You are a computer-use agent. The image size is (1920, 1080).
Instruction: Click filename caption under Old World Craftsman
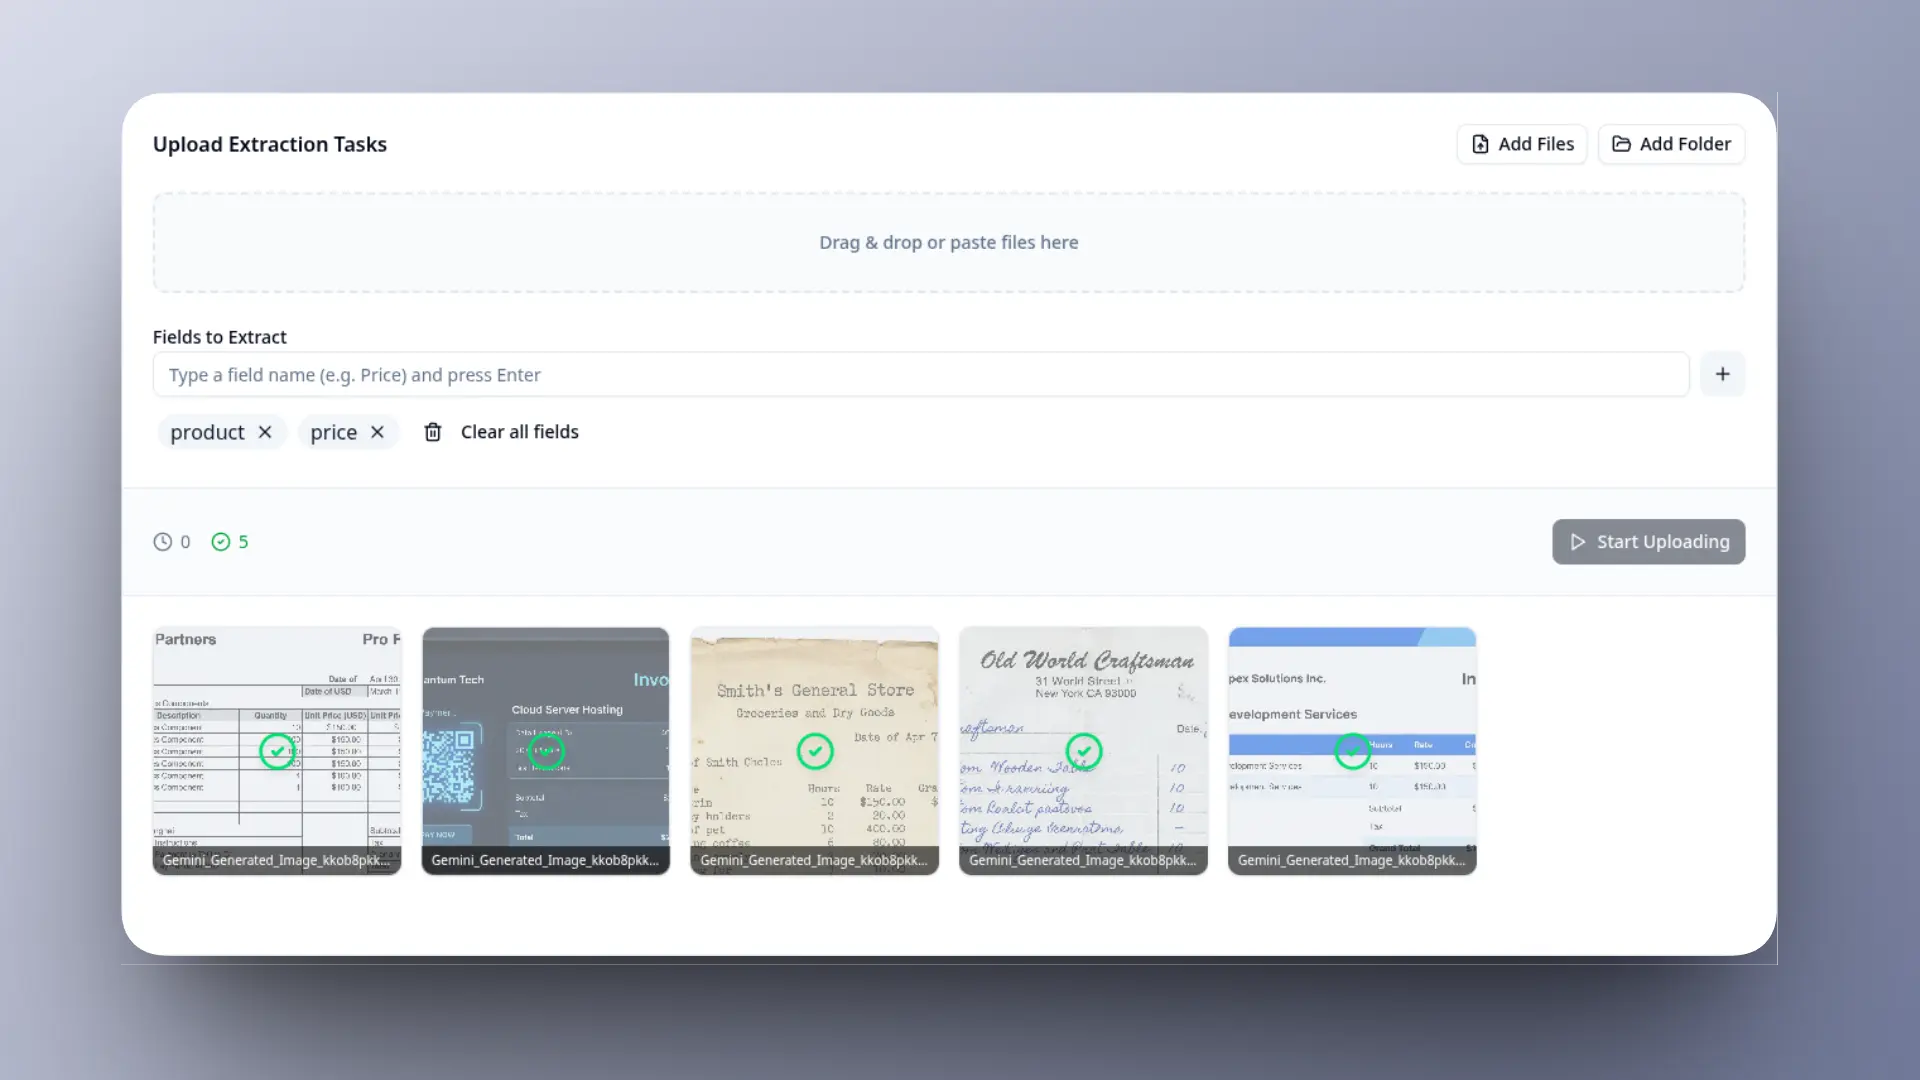(1083, 860)
